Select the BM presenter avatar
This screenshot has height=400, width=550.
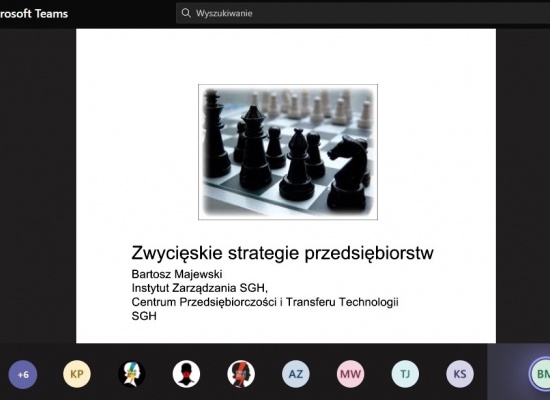[541, 374]
